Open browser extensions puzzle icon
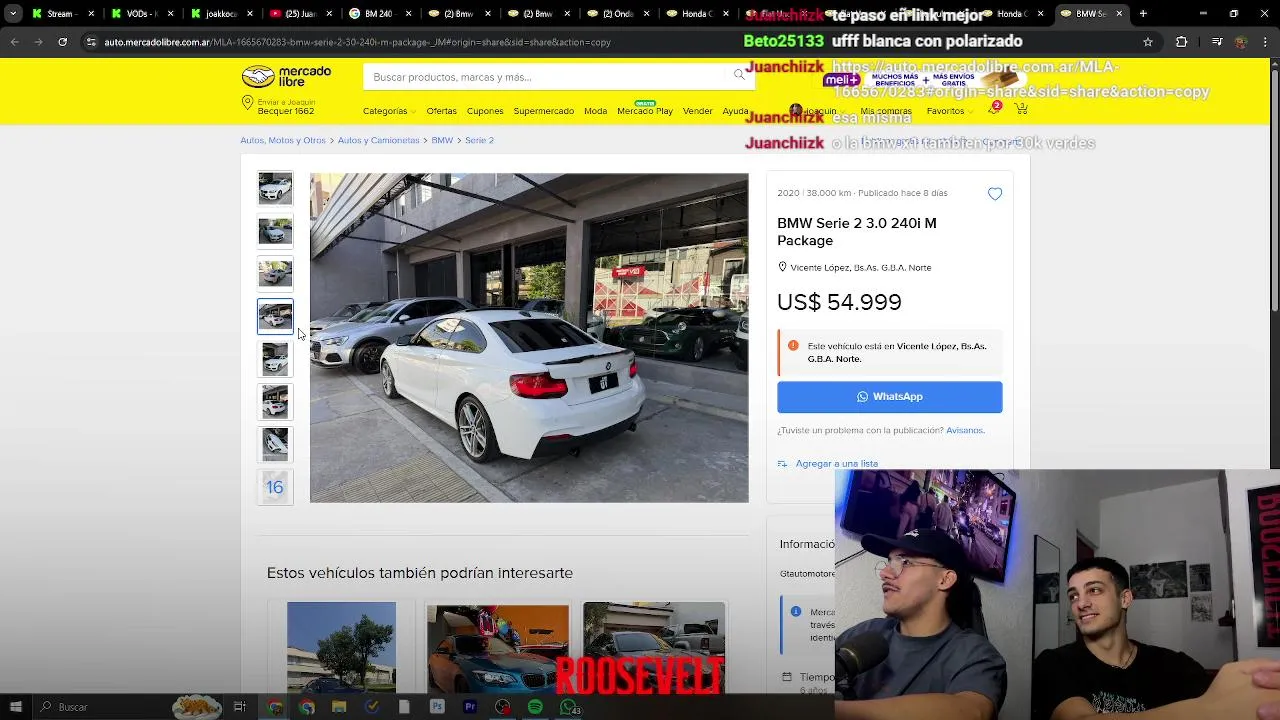1280x720 pixels. 1182,42
